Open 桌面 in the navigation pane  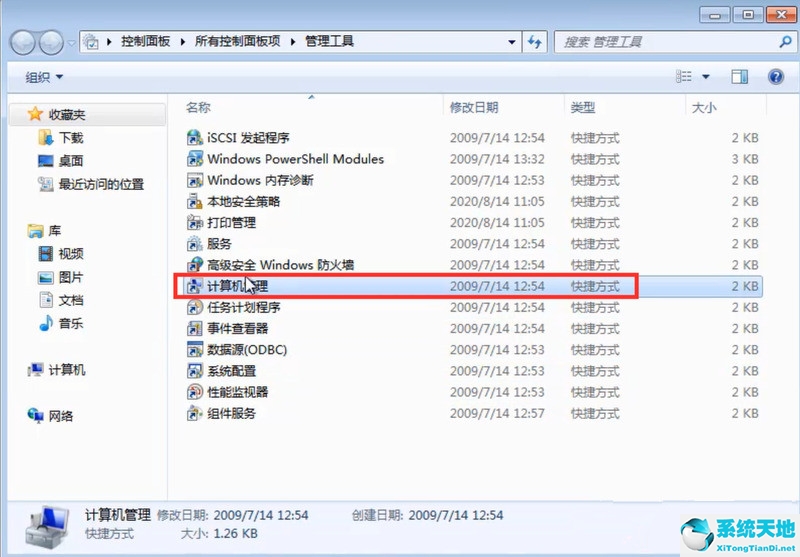tap(61, 161)
